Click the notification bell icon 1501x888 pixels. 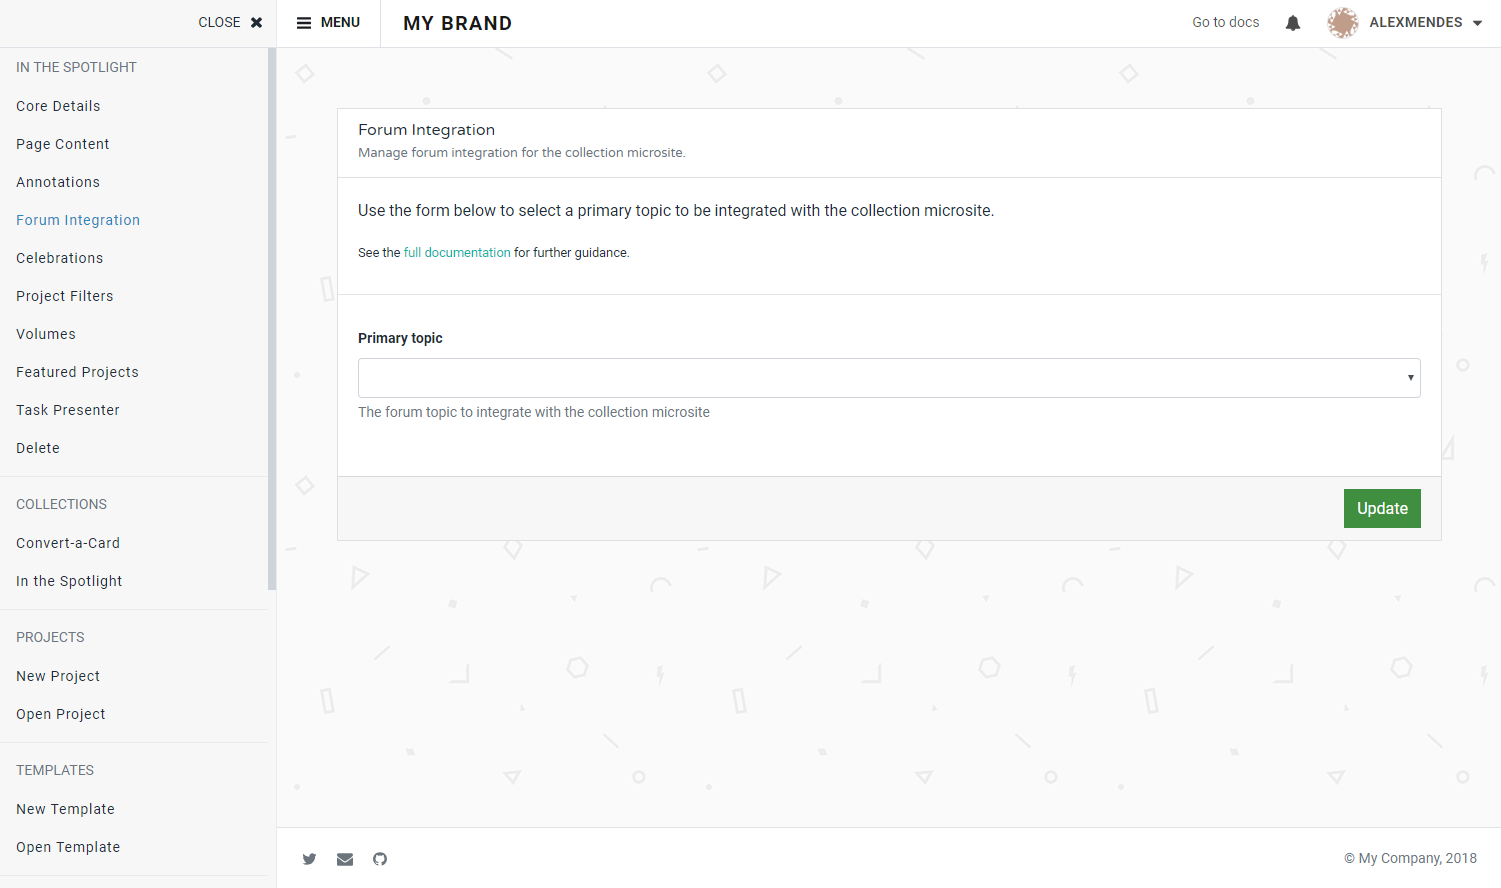pos(1292,22)
